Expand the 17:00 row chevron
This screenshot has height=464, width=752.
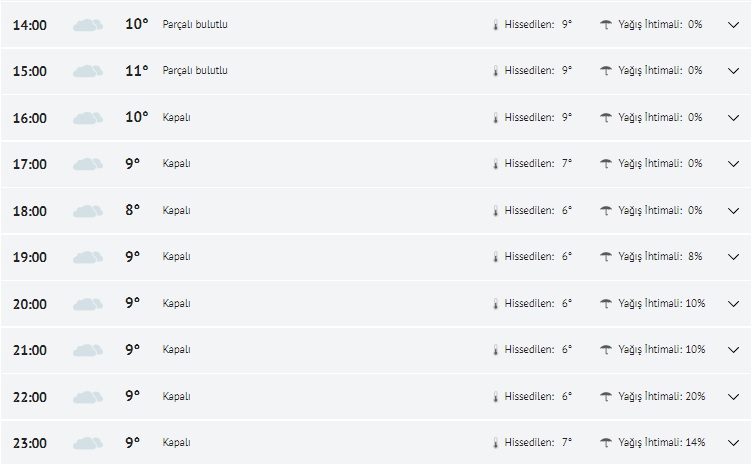[x=733, y=164]
